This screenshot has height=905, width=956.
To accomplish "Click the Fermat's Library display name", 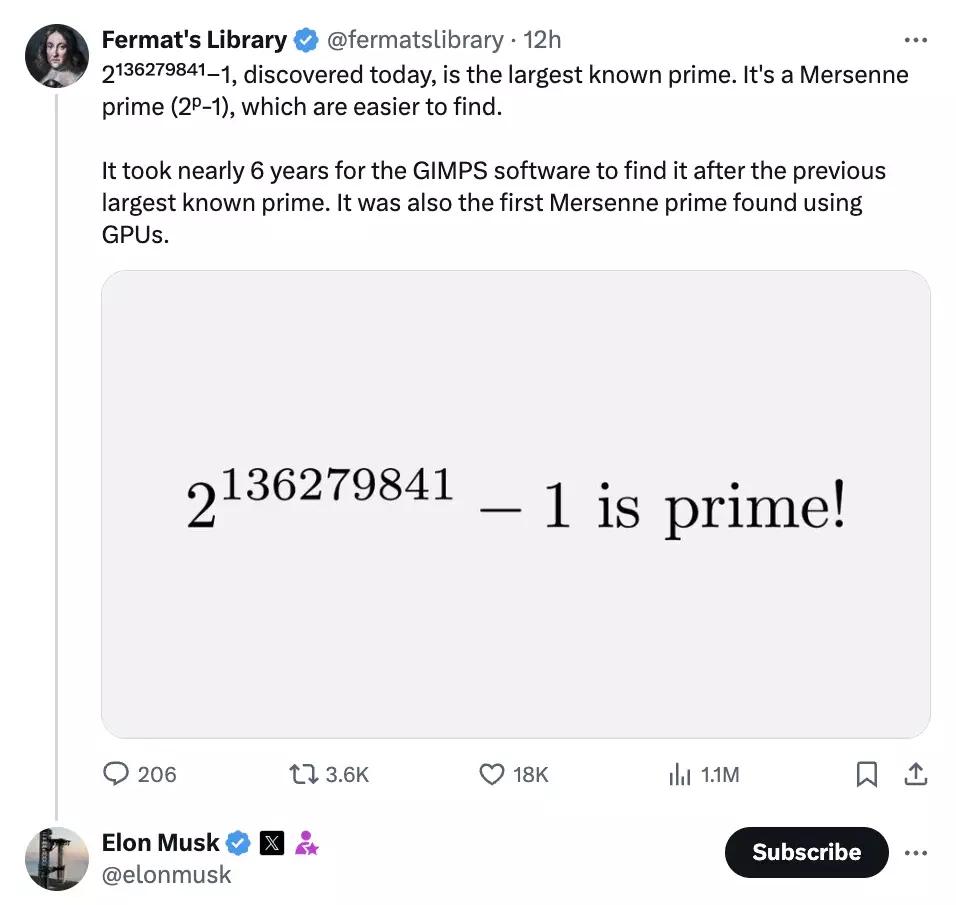I will pos(195,39).
